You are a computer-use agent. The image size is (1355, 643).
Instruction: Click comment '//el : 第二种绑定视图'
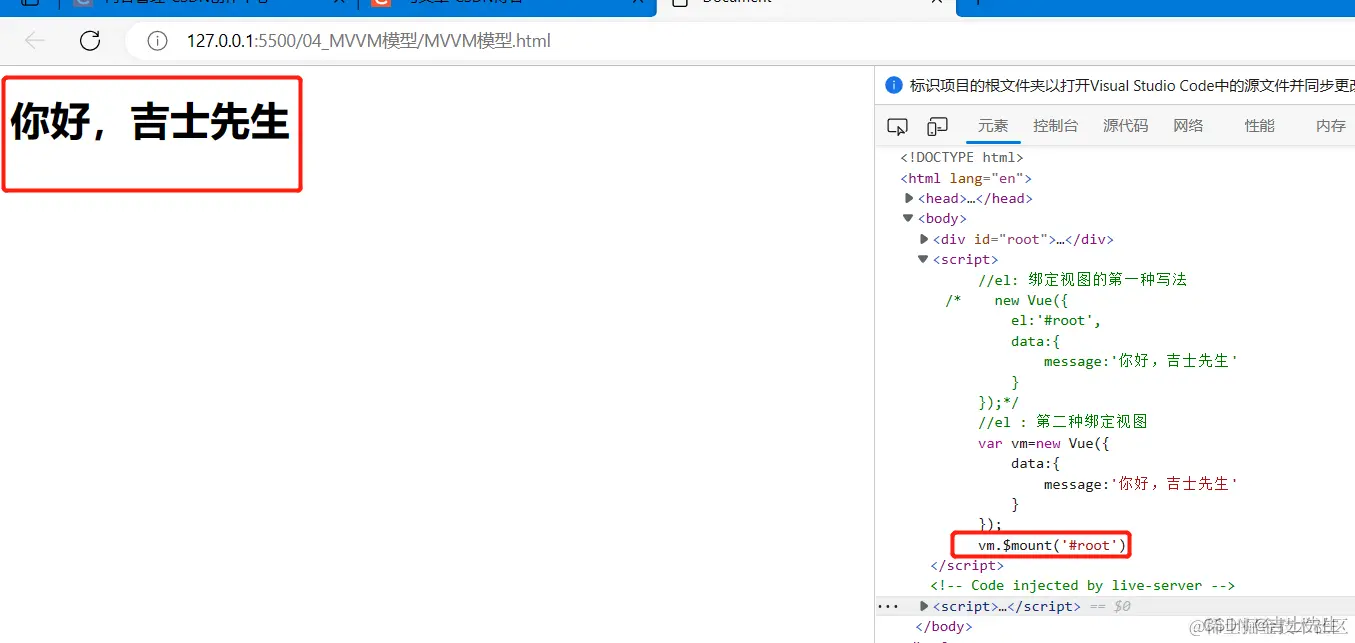coord(1062,422)
